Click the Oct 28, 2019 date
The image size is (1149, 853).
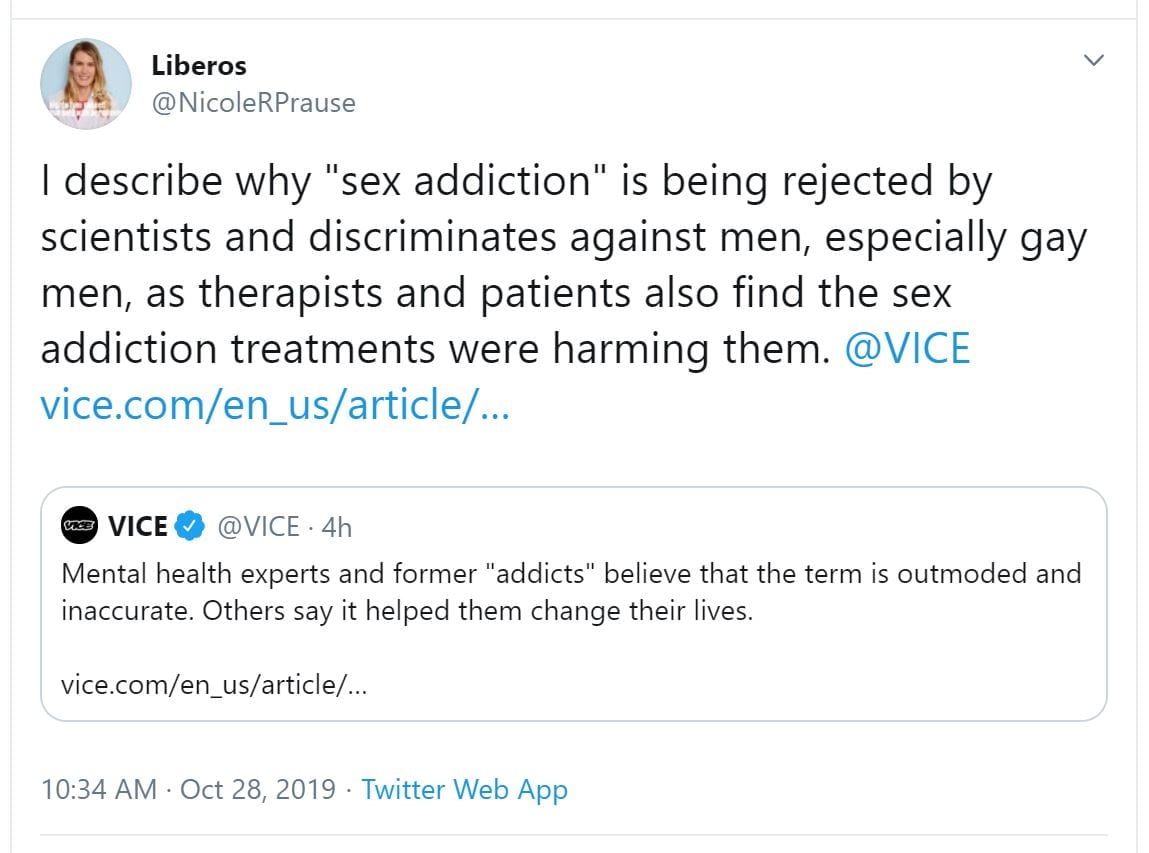click(258, 789)
